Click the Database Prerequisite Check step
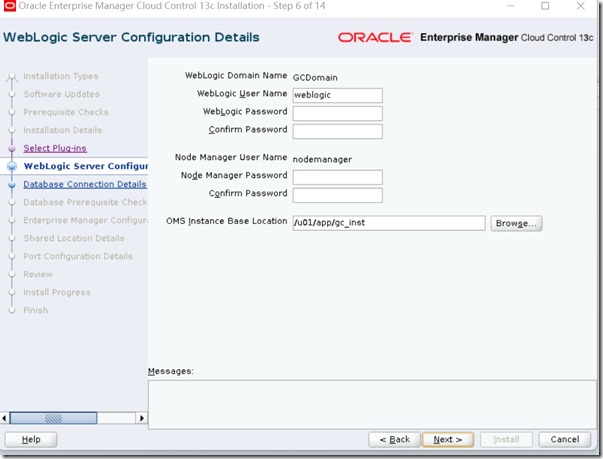Screen dimensions: 603x459 85,202
